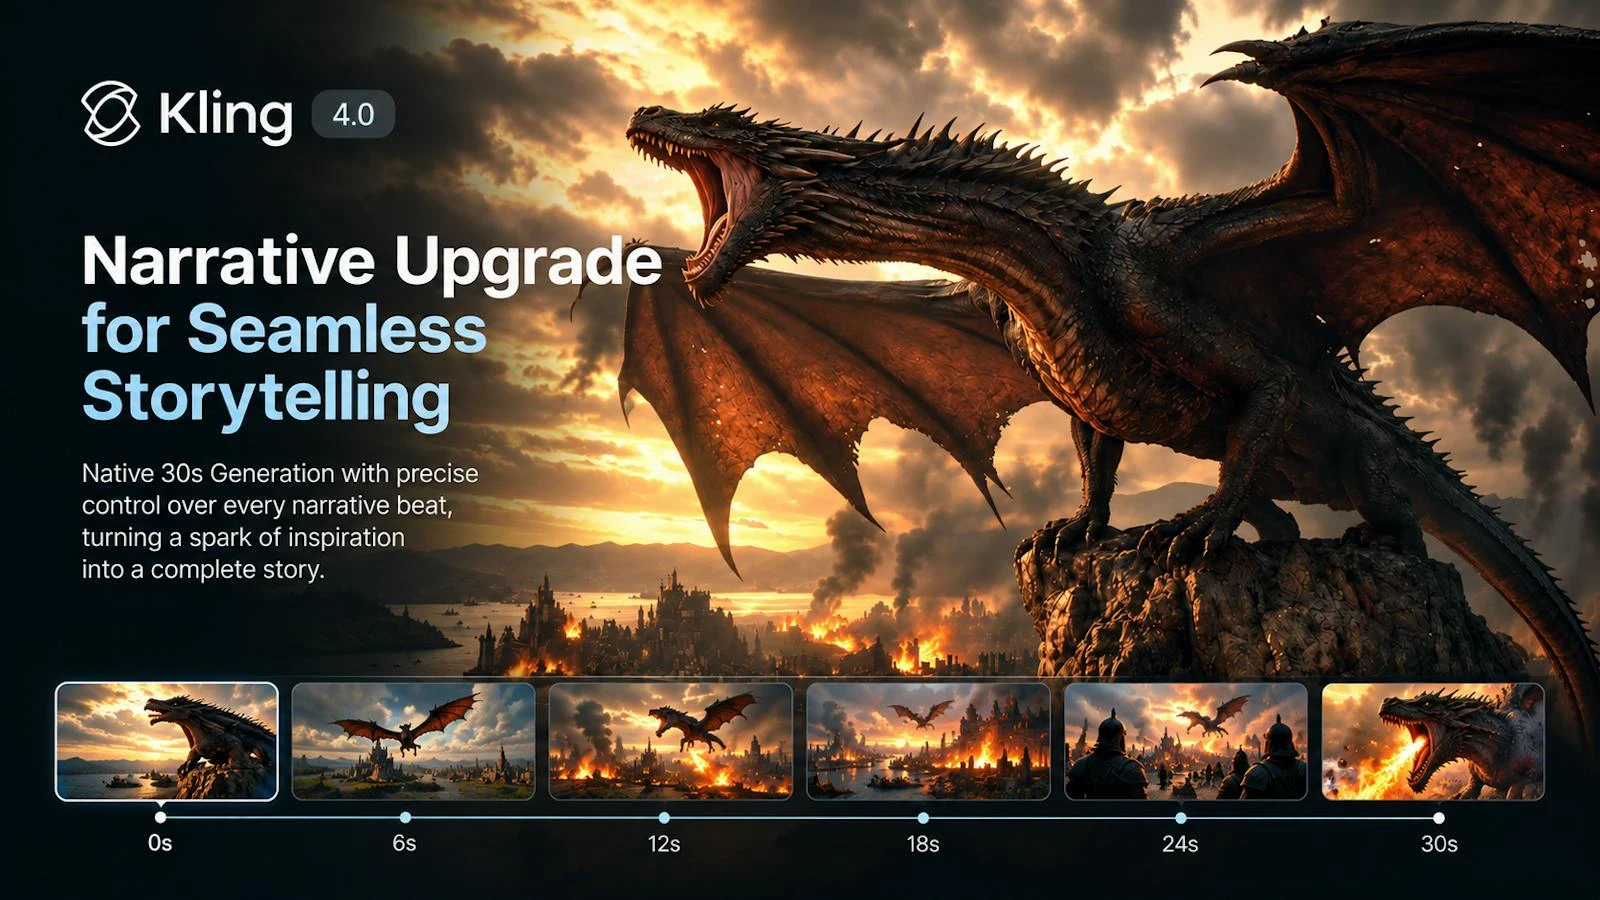
Task: Click the "Storytelling" headline word
Action: click(266, 398)
